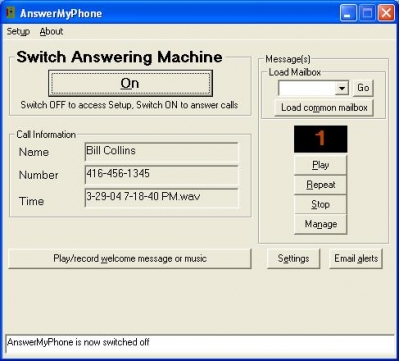The width and height of the screenshot is (400, 361).
Task: Click the message counter display showing 1
Action: [x=320, y=139]
